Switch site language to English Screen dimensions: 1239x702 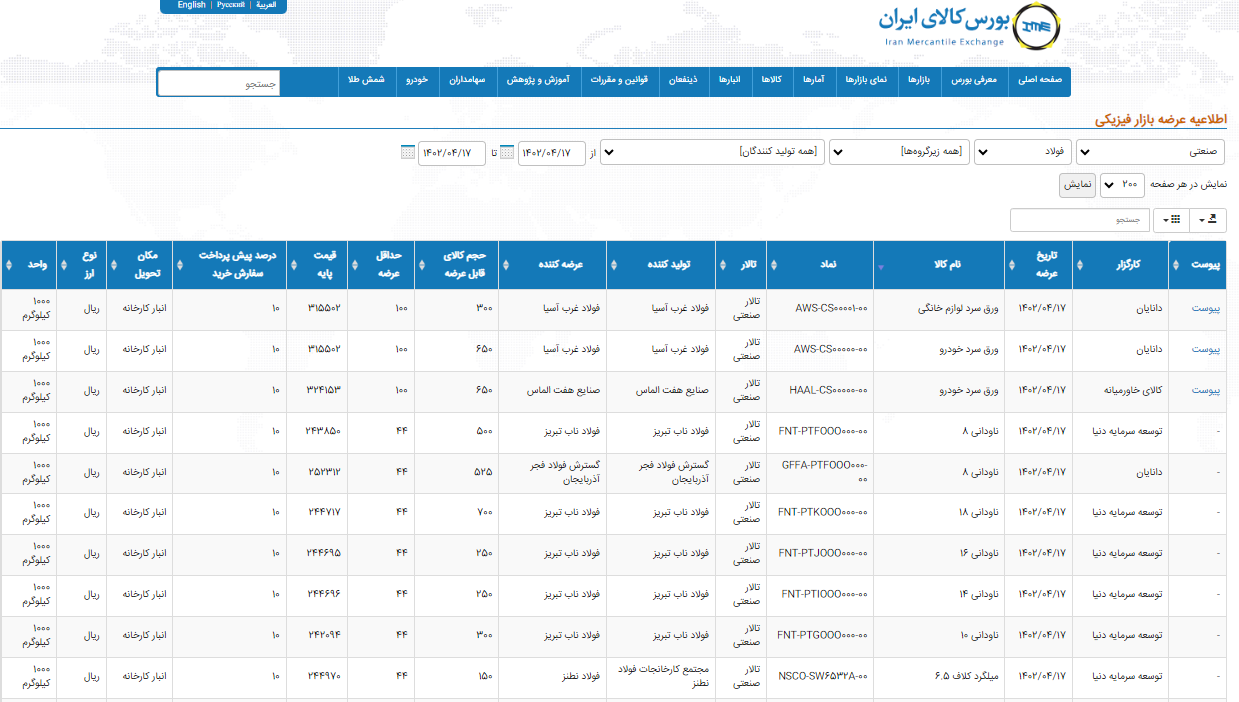pos(191,5)
